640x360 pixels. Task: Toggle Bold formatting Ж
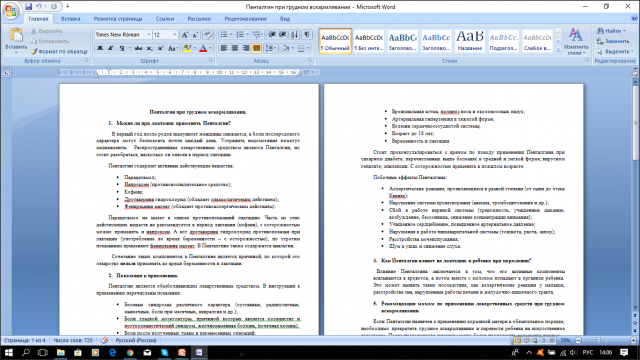click(x=100, y=48)
